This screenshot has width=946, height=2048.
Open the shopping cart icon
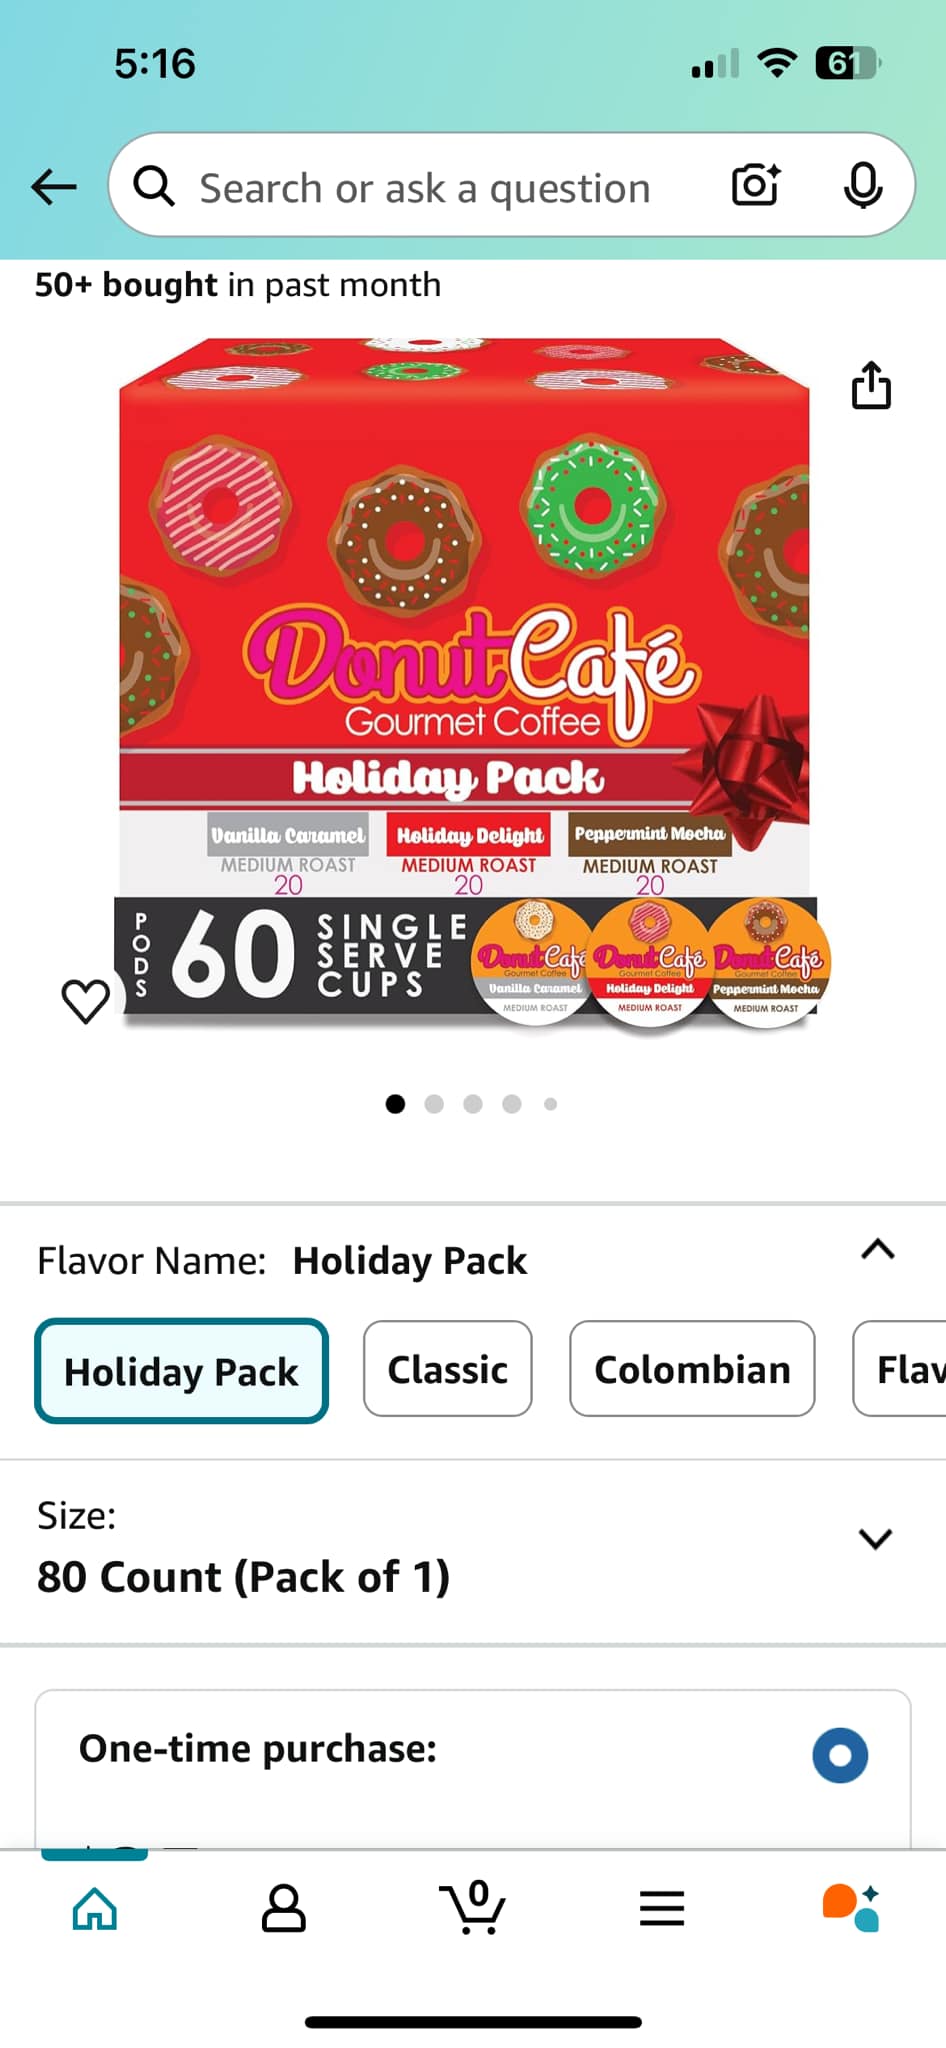pyautogui.click(x=472, y=1907)
